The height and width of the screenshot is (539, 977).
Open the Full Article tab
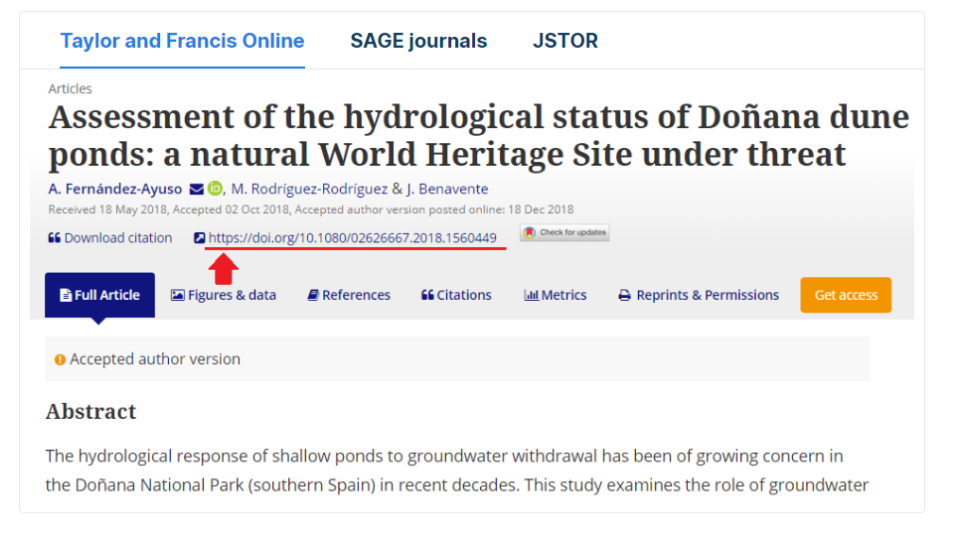[x=100, y=295]
